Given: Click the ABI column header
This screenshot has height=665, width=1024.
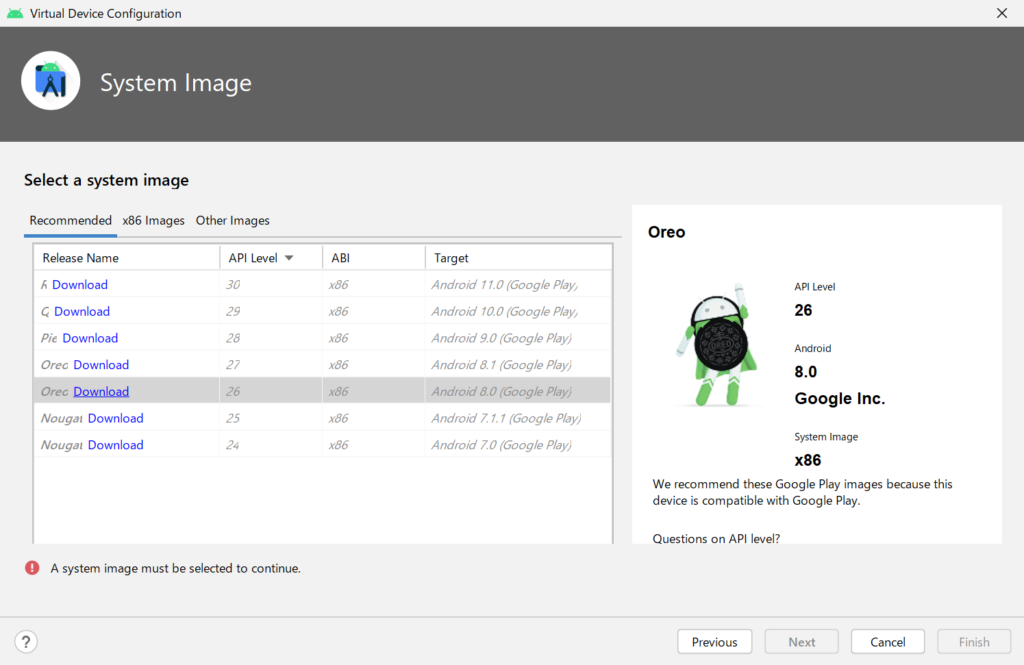Looking at the screenshot, I should point(374,258).
